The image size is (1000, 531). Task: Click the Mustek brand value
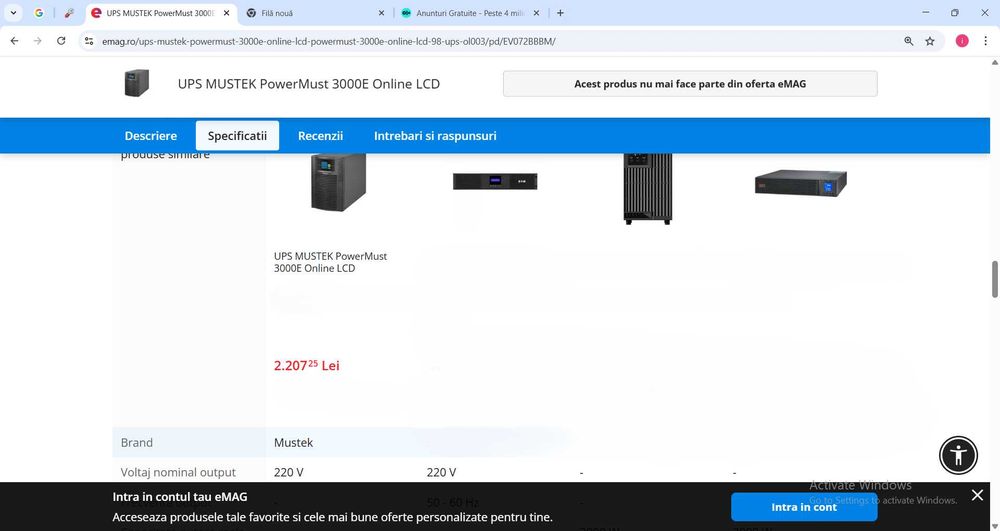pos(293,442)
